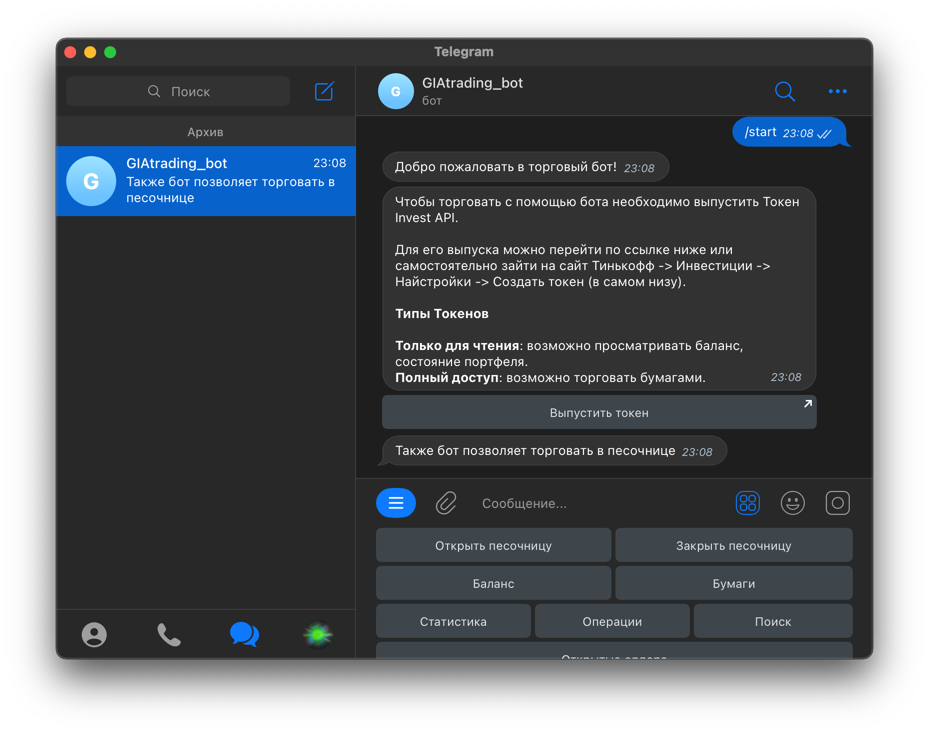Screen dimensions: 929x733
Task: Click the Открыть песочницу button
Action: point(494,545)
